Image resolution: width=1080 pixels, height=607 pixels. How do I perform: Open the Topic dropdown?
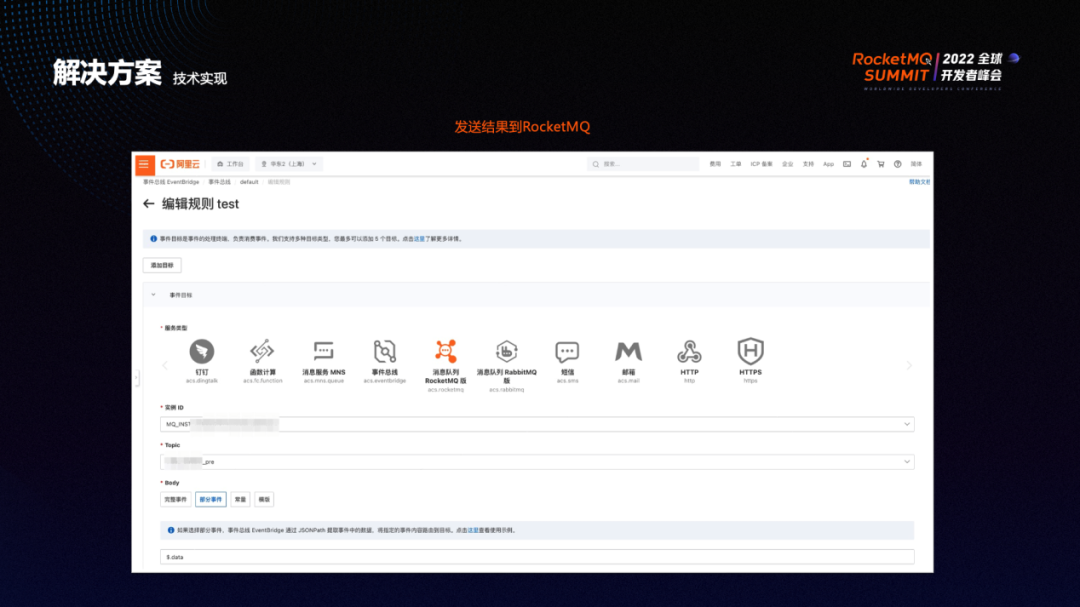point(537,462)
